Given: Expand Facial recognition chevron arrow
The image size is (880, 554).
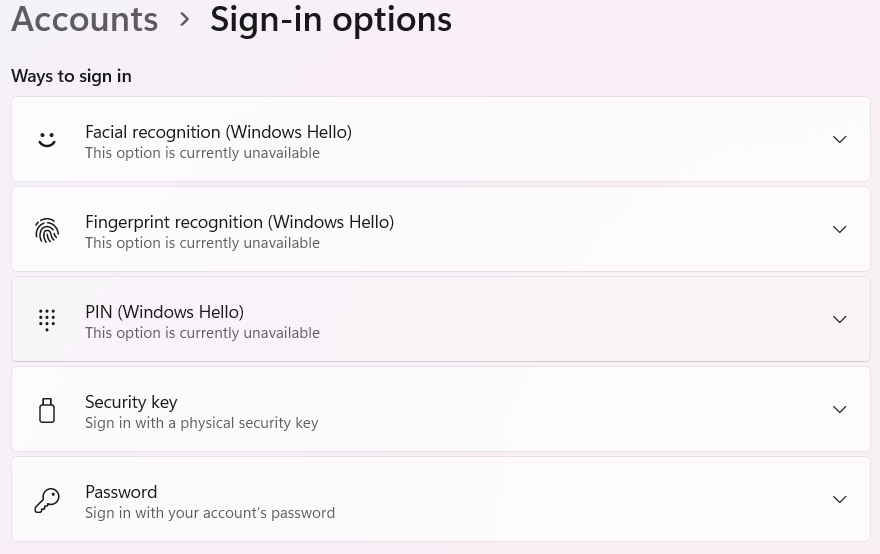Looking at the screenshot, I should (x=840, y=139).
